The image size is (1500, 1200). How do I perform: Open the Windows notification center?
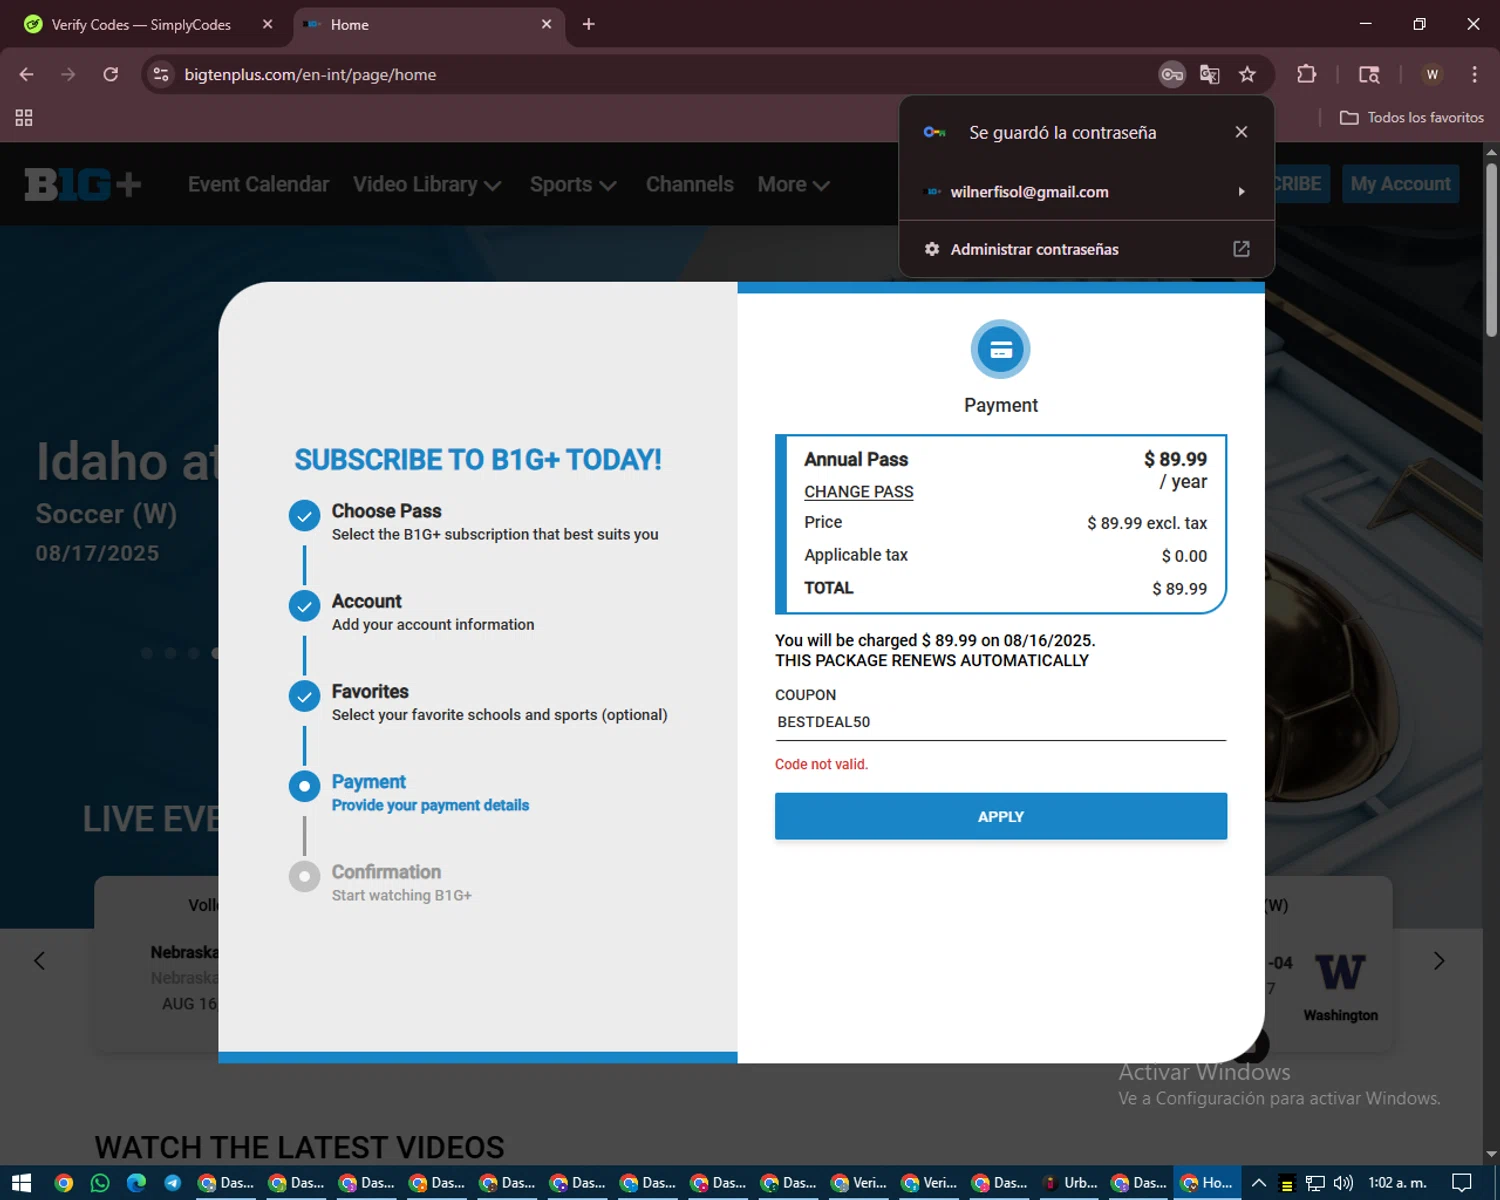[1461, 1183]
